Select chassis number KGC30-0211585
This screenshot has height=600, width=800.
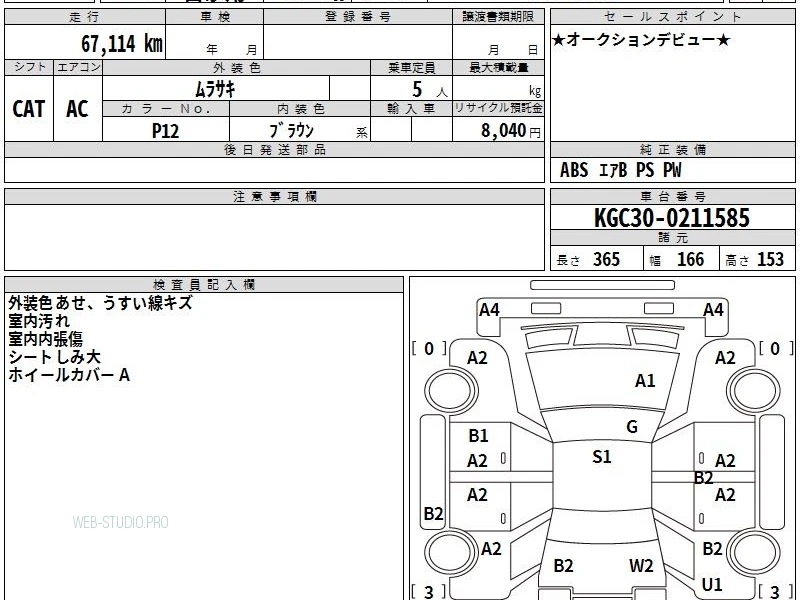pyautogui.click(x=672, y=218)
